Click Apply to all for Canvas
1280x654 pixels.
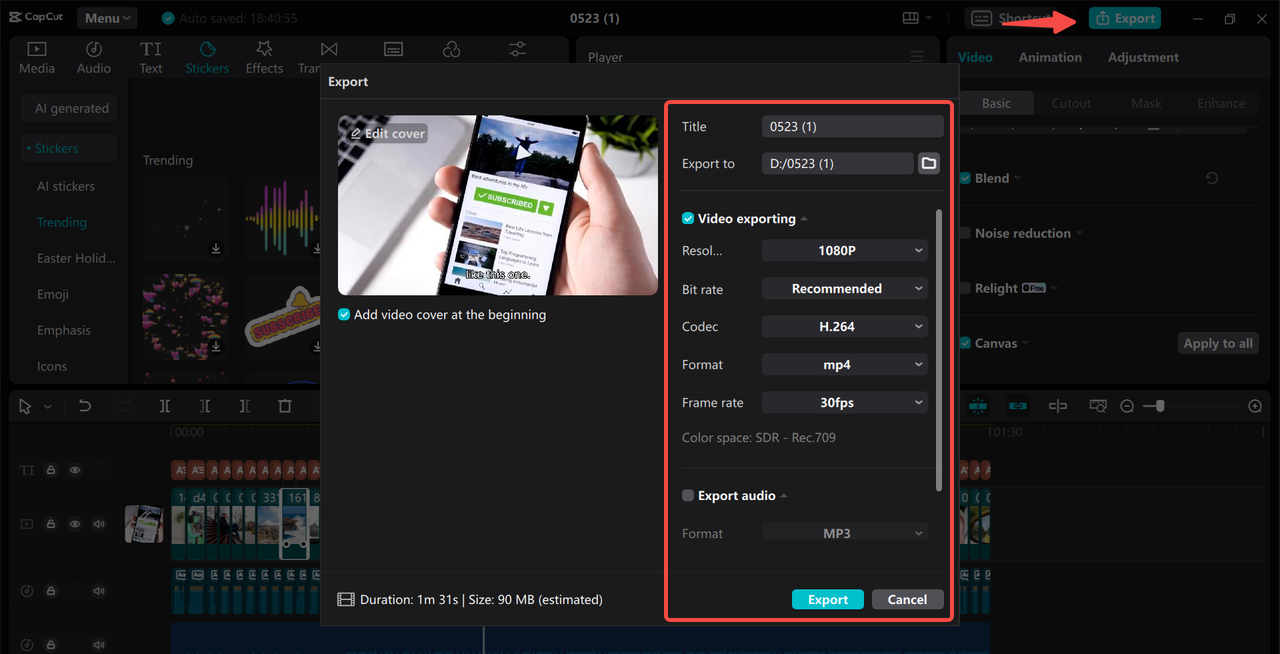point(1218,343)
